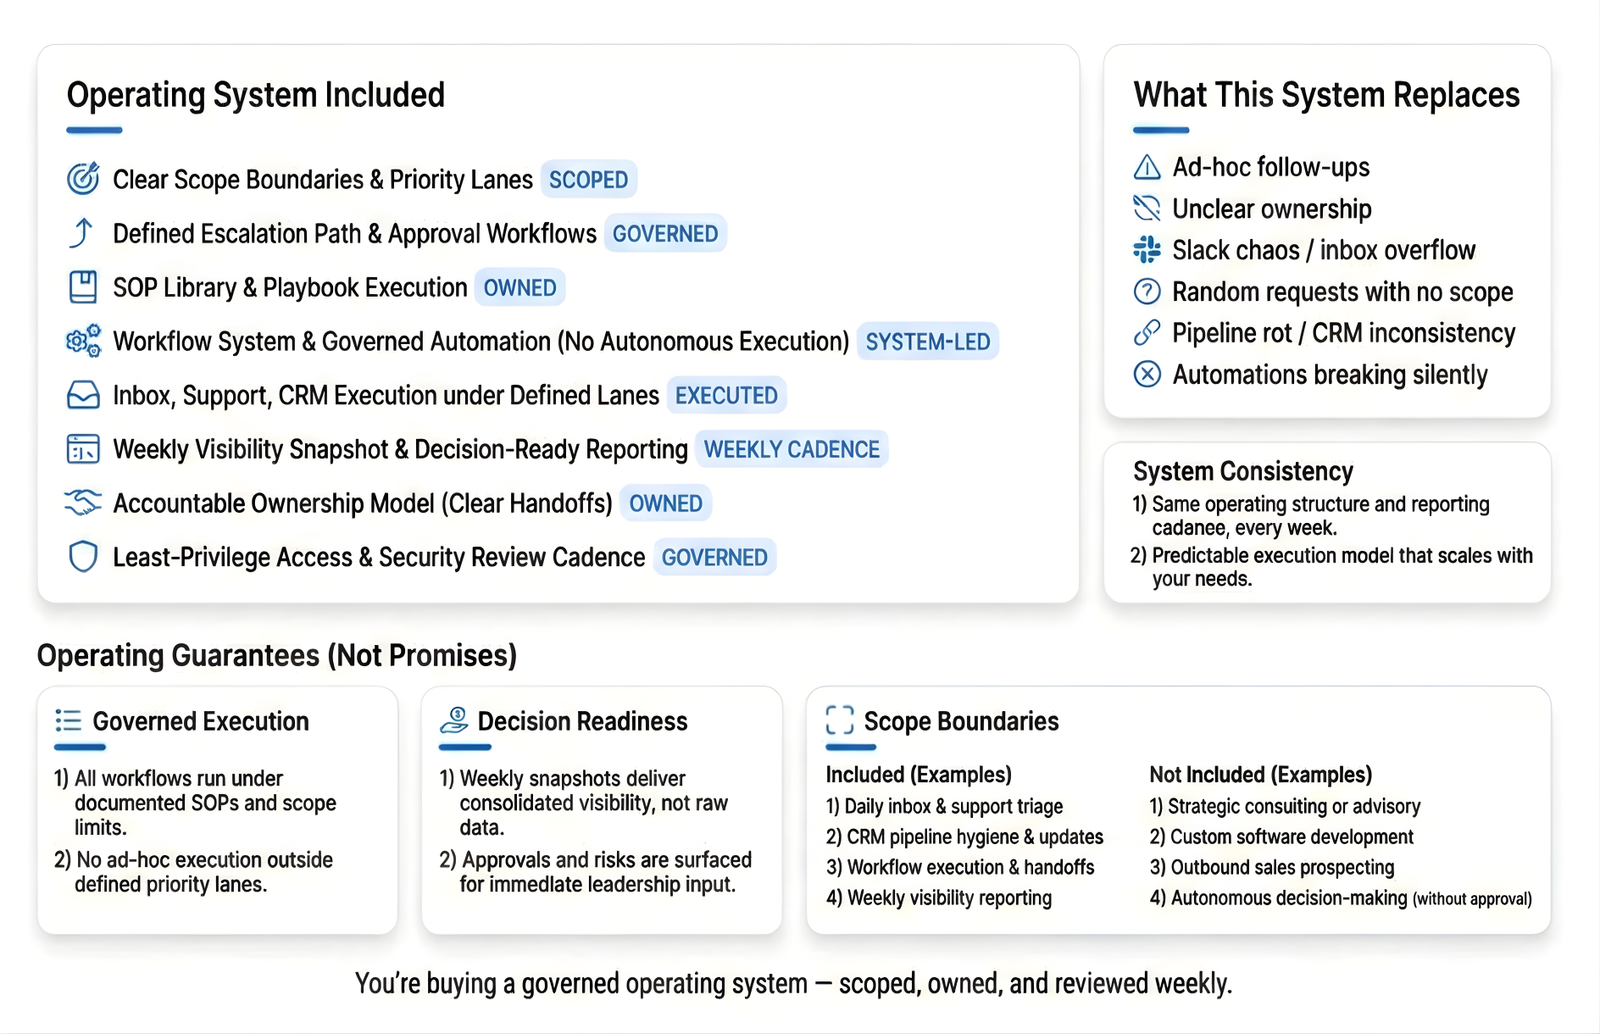Click the Slack logo icon
The width and height of the screenshot is (1600, 1034).
tap(1147, 249)
